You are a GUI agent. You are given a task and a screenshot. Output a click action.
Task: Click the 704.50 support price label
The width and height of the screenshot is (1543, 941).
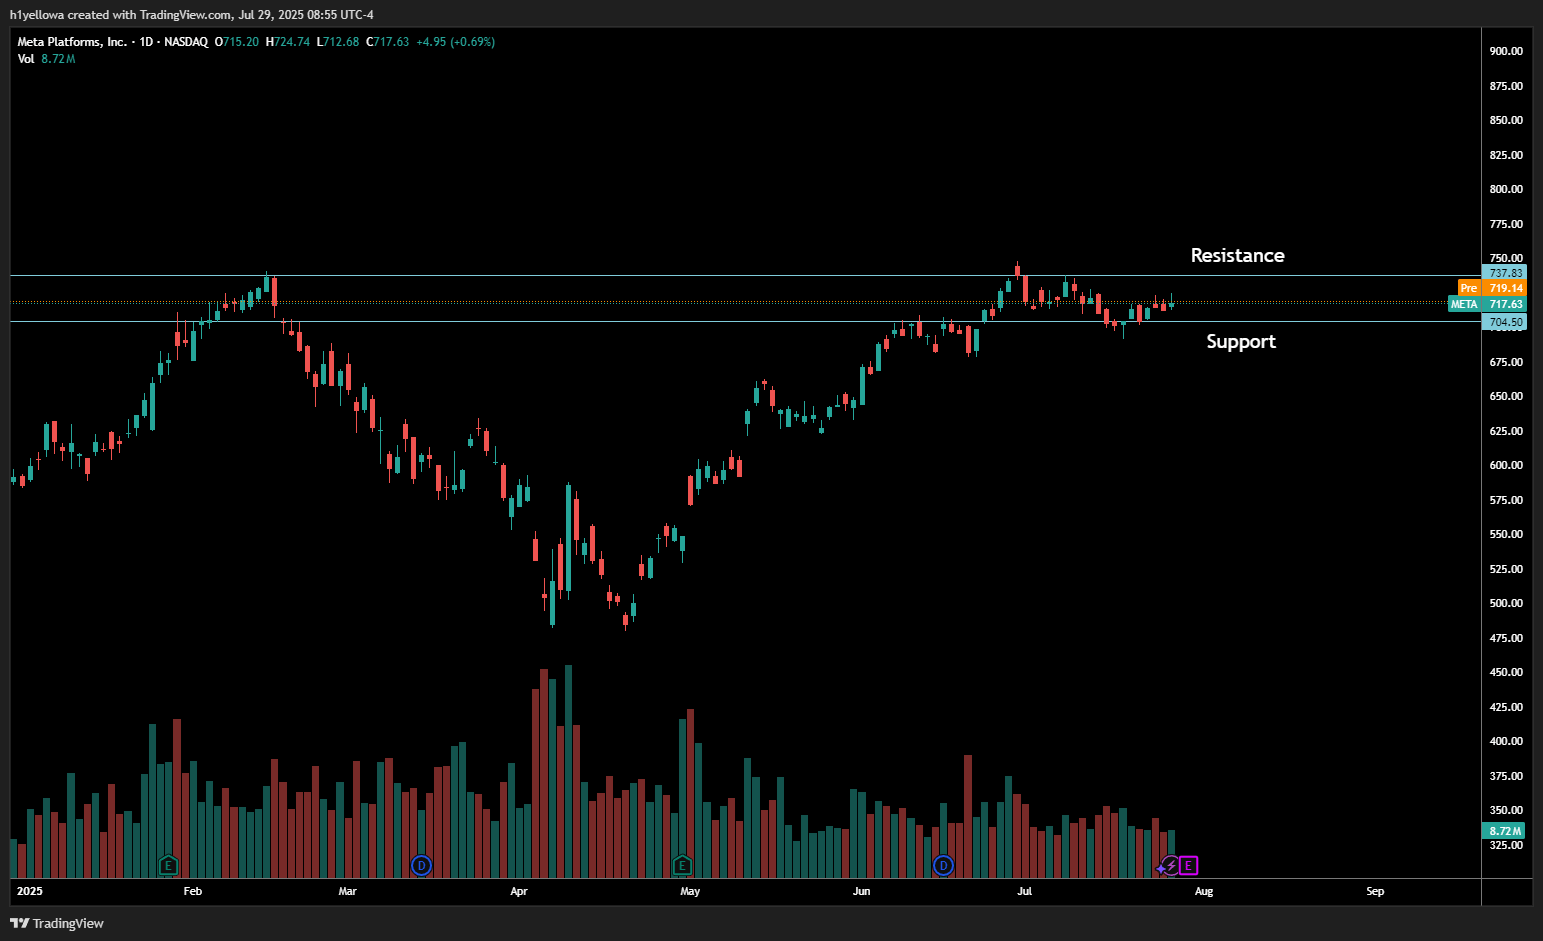[1505, 322]
